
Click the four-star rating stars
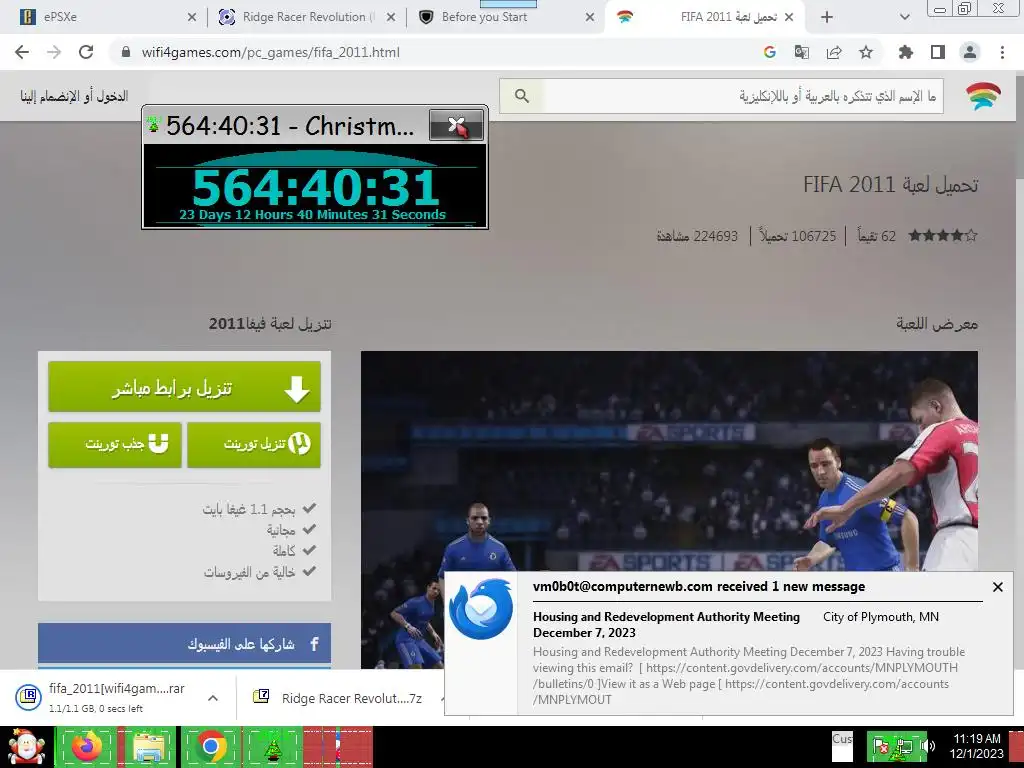tap(942, 236)
